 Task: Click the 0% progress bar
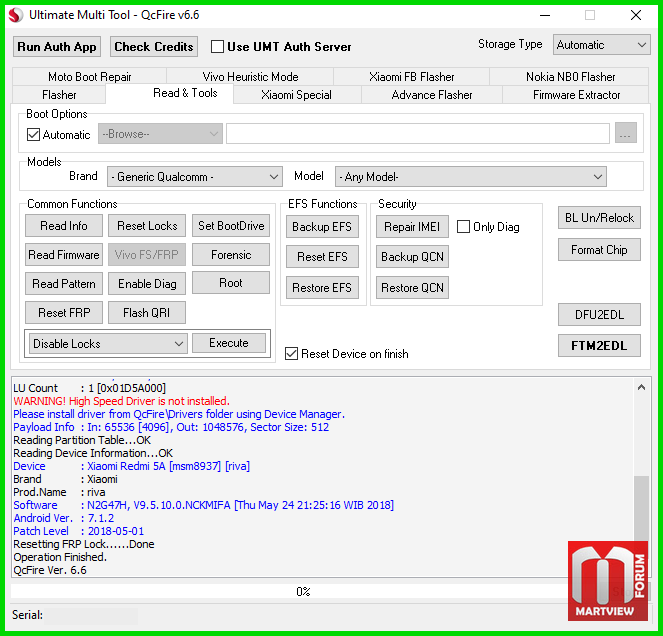tap(302, 591)
